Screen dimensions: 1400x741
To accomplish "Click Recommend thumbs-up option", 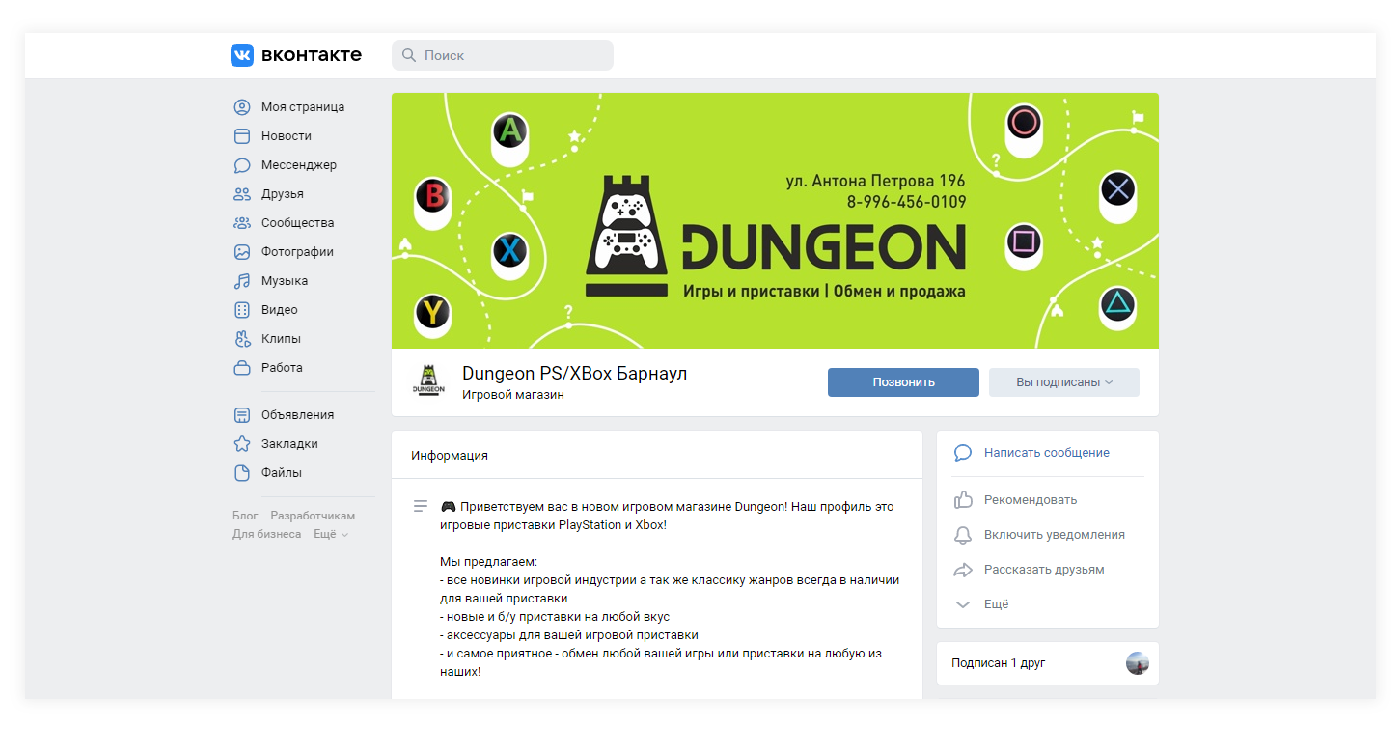I will 1030,500.
